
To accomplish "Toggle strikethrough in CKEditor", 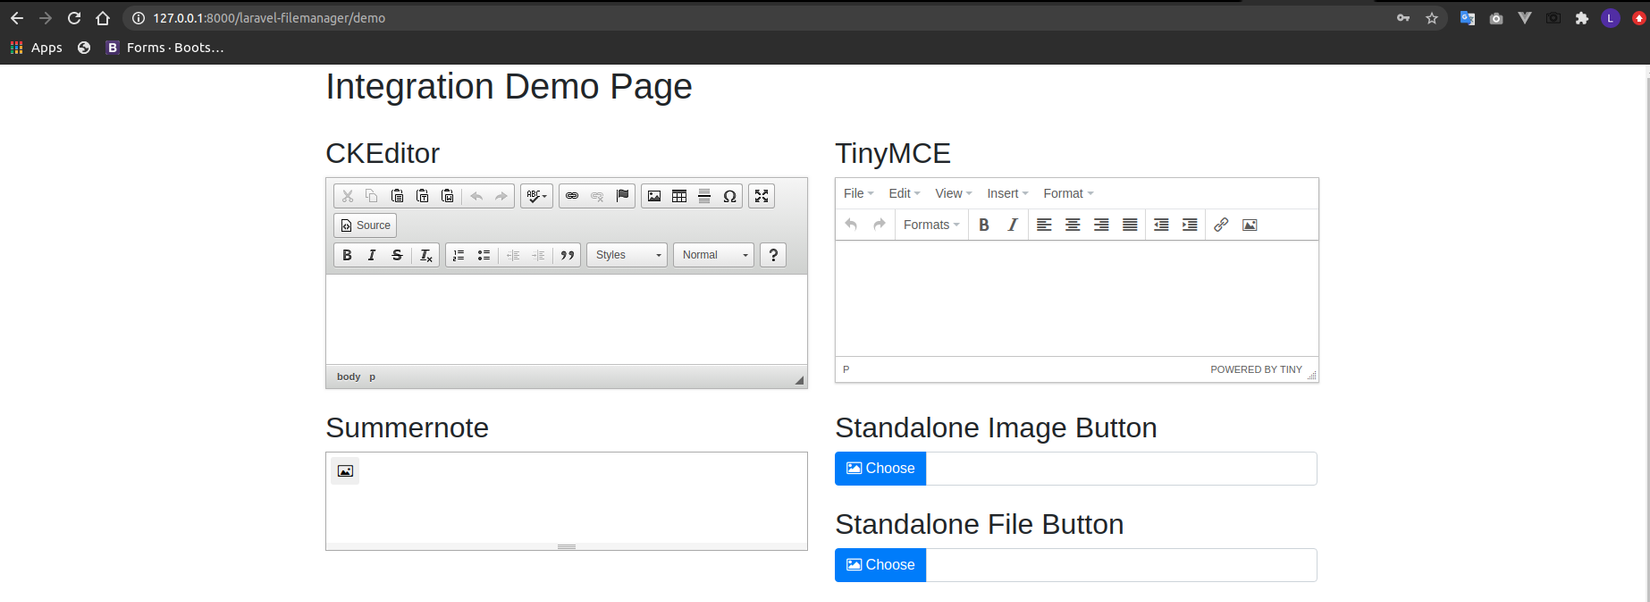I will point(397,255).
